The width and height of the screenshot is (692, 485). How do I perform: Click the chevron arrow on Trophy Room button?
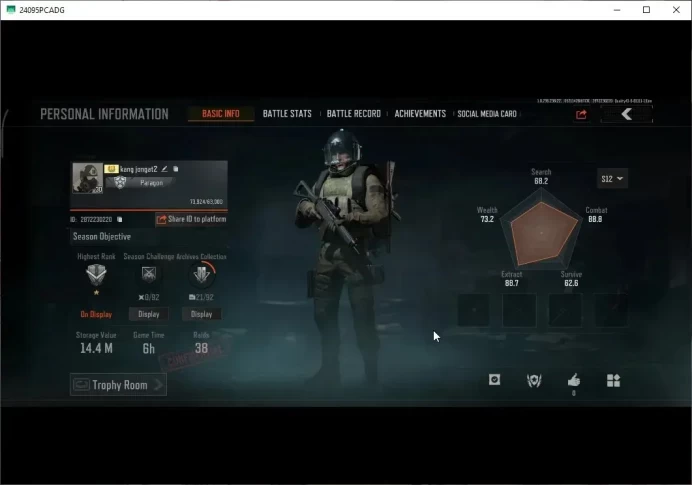pyautogui.click(x=158, y=385)
